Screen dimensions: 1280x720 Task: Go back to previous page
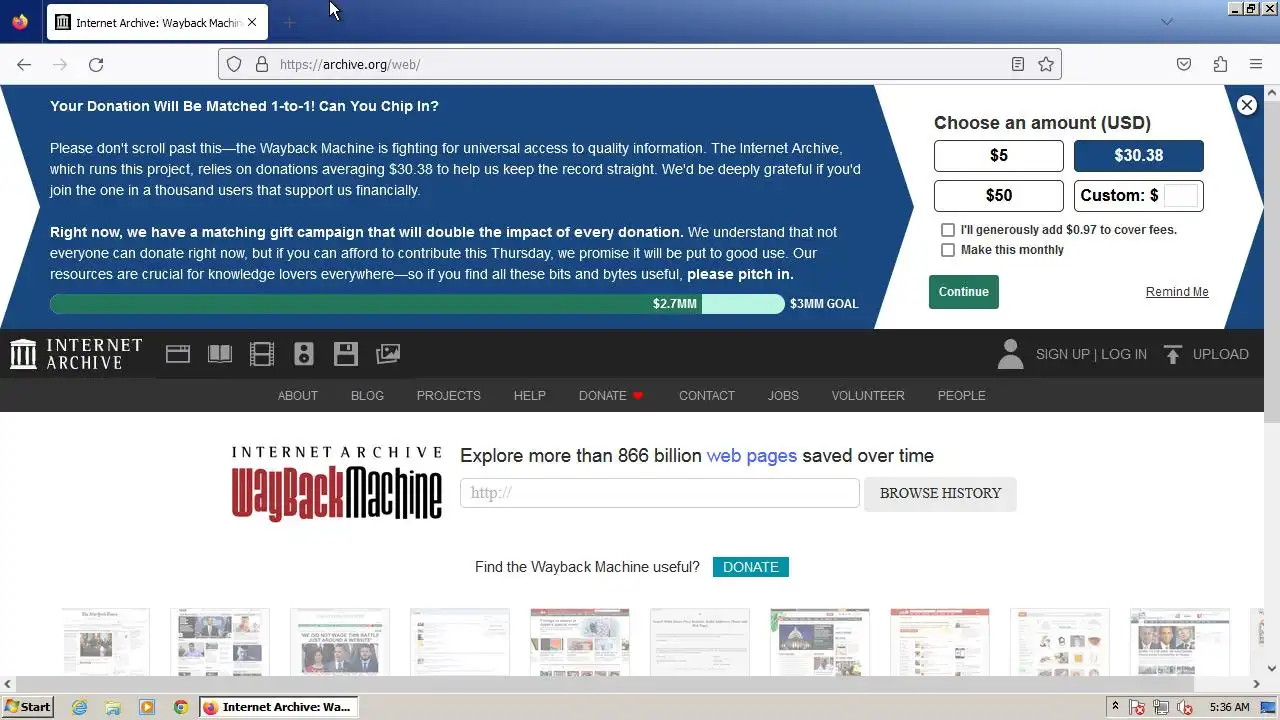click(24, 64)
